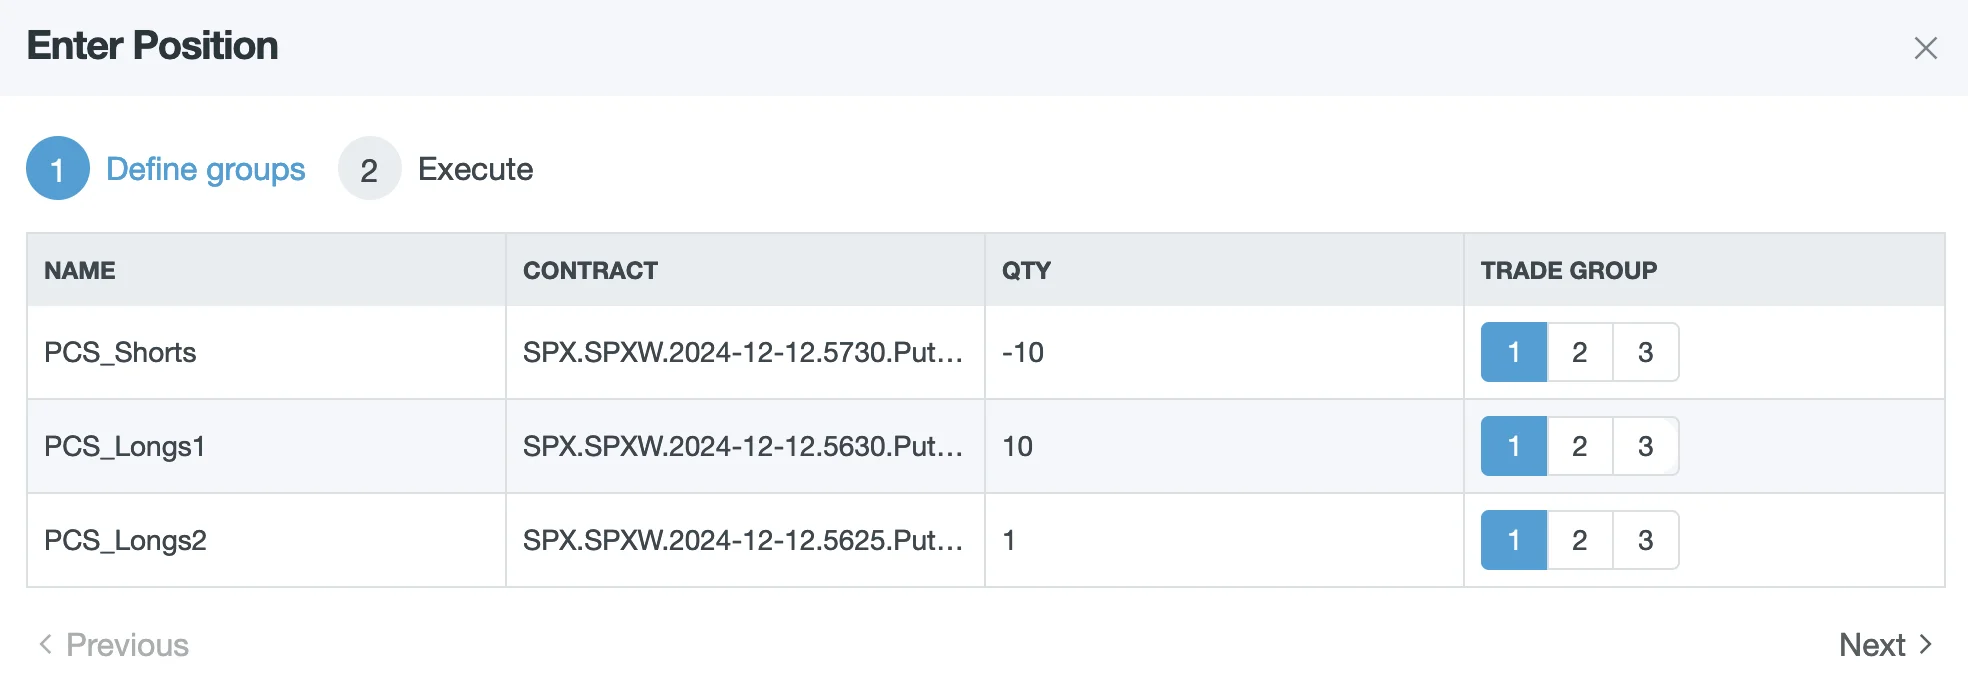Assign PCS_Shorts to trade group 3

point(1645,352)
